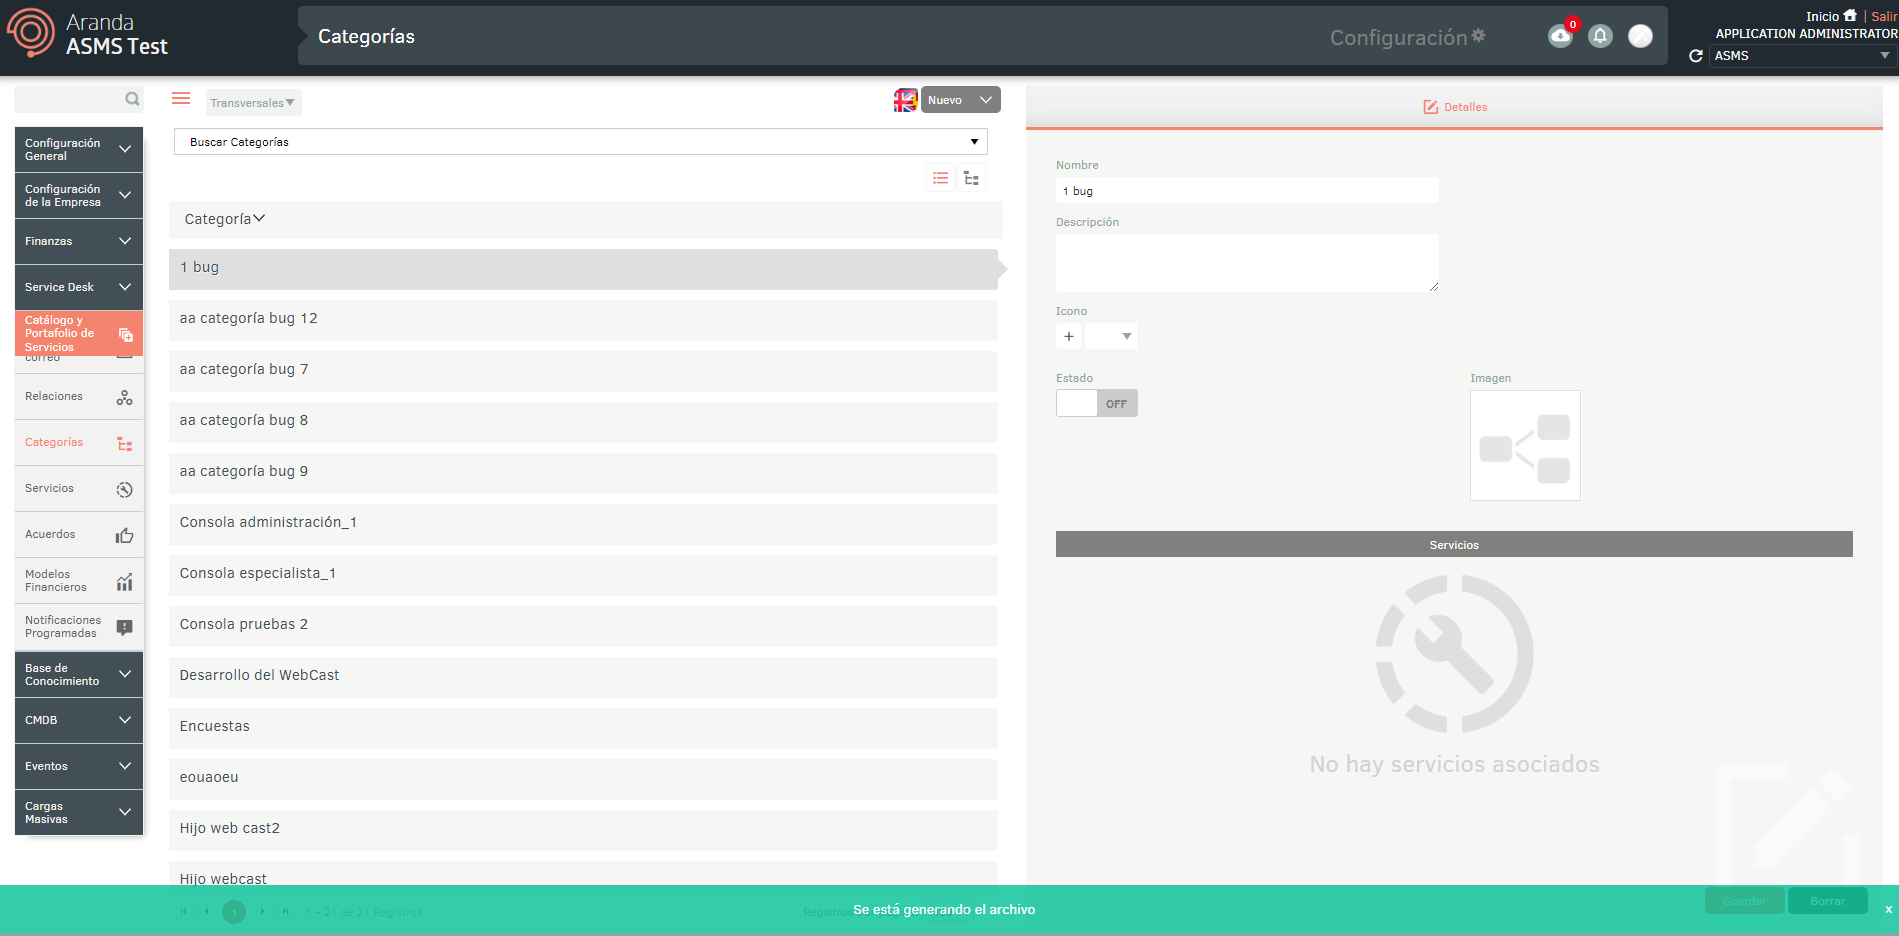The height and width of the screenshot is (936, 1899).
Task: Click the Salir link
Action: click(x=1884, y=16)
